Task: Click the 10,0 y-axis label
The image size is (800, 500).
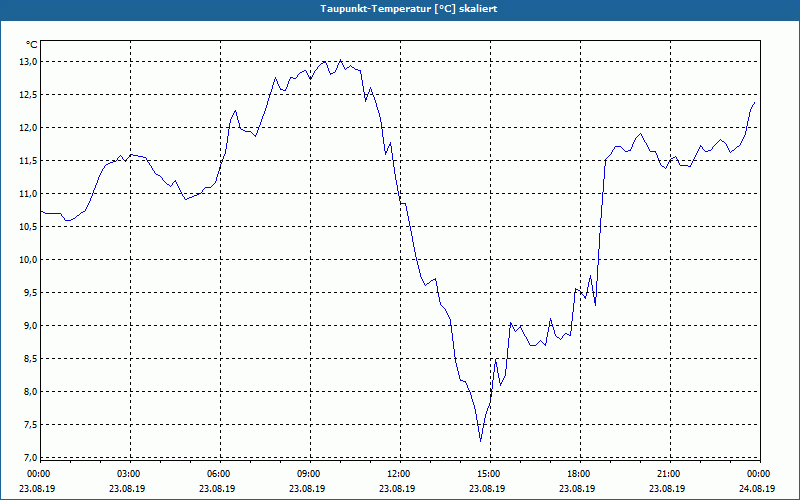Action: point(28,260)
